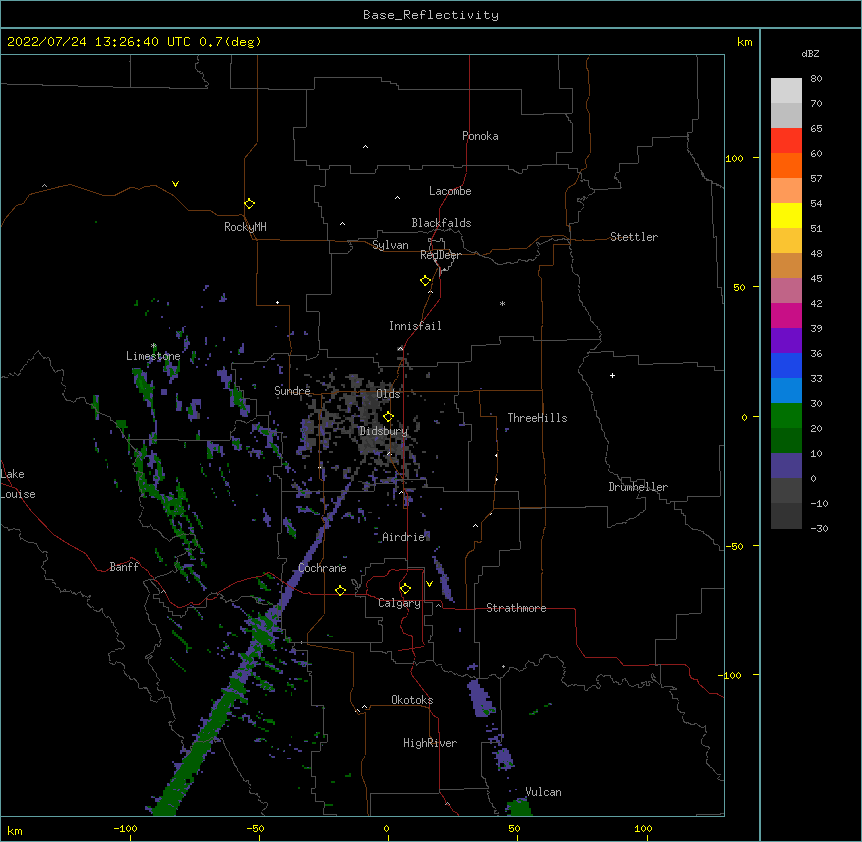Pick the bright yellow swatch in dBZ legend
The height and width of the screenshot is (842, 862).
click(x=786, y=215)
